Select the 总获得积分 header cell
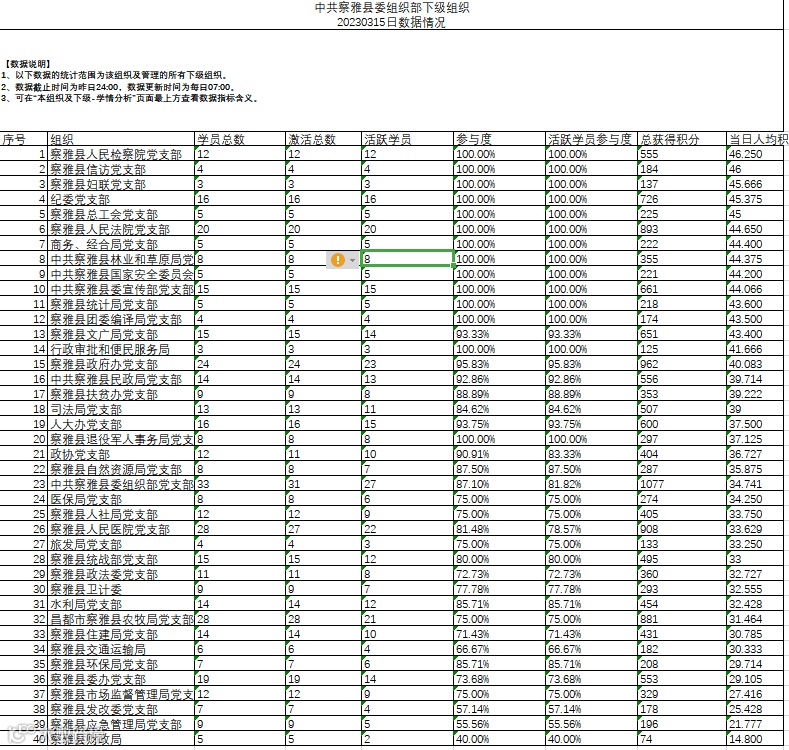 click(x=682, y=139)
